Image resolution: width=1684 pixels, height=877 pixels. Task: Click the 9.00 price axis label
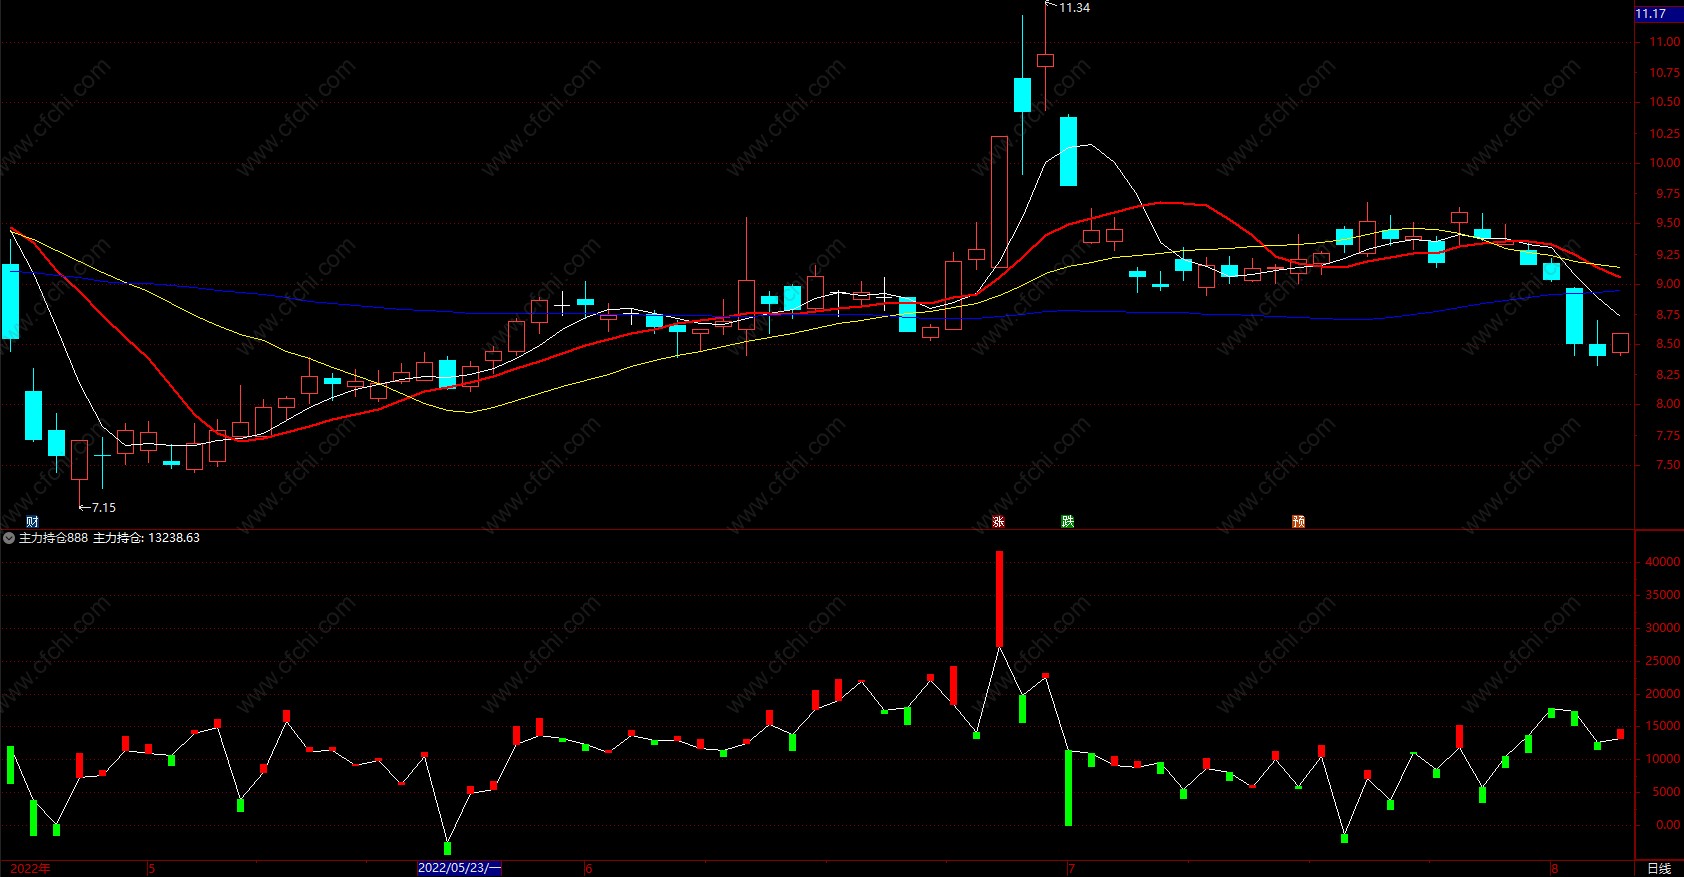tap(1668, 284)
